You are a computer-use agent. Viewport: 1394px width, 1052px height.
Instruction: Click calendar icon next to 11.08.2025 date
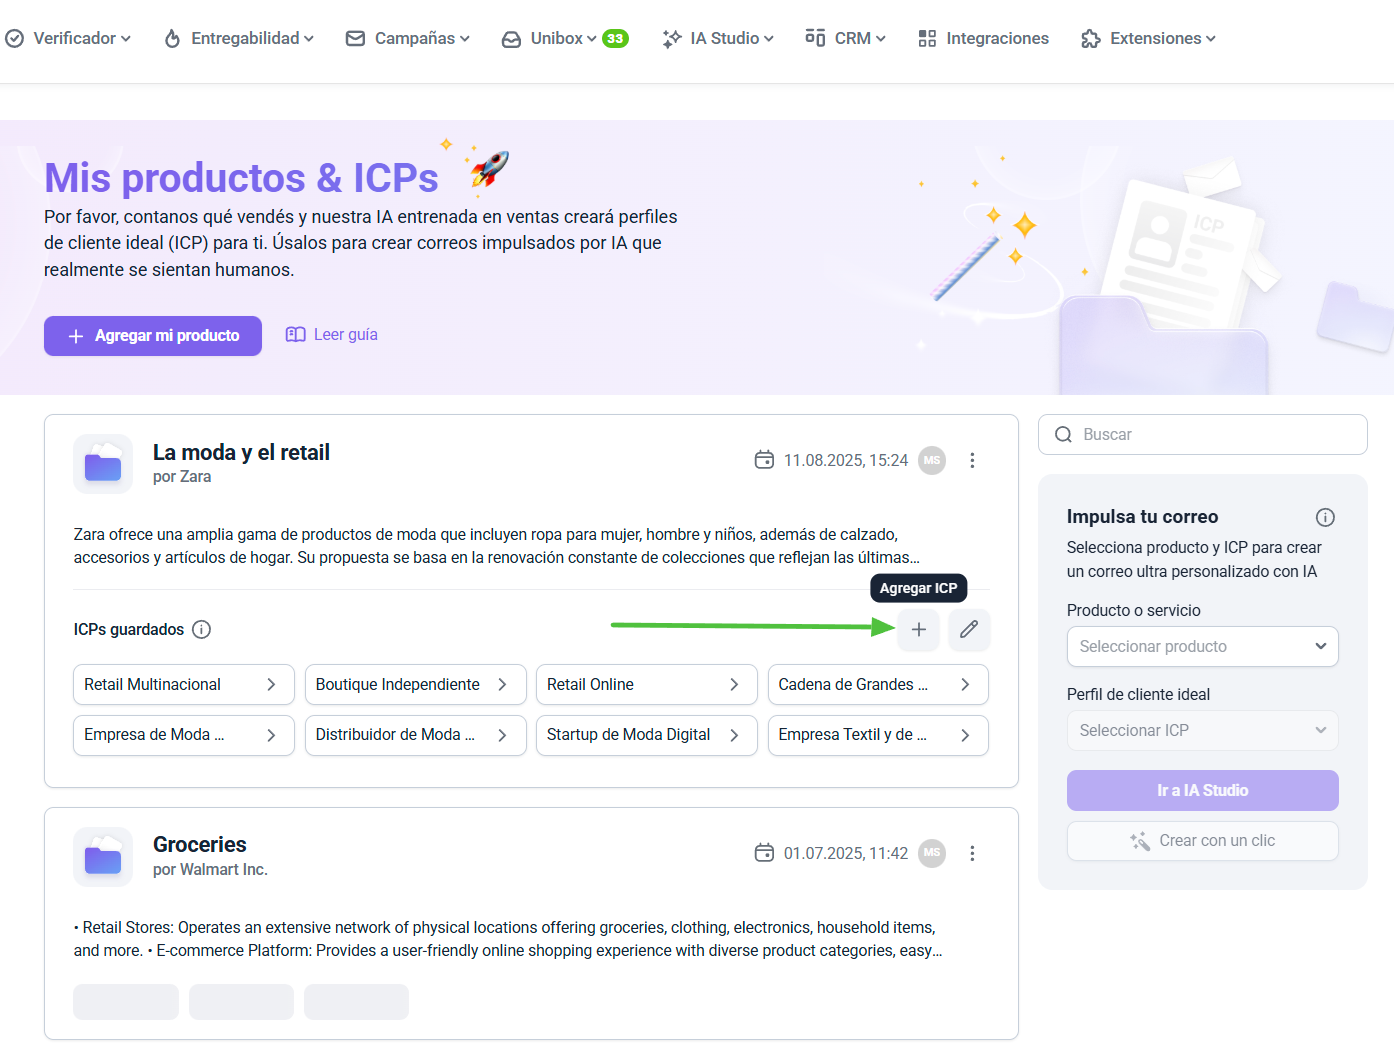point(764,460)
